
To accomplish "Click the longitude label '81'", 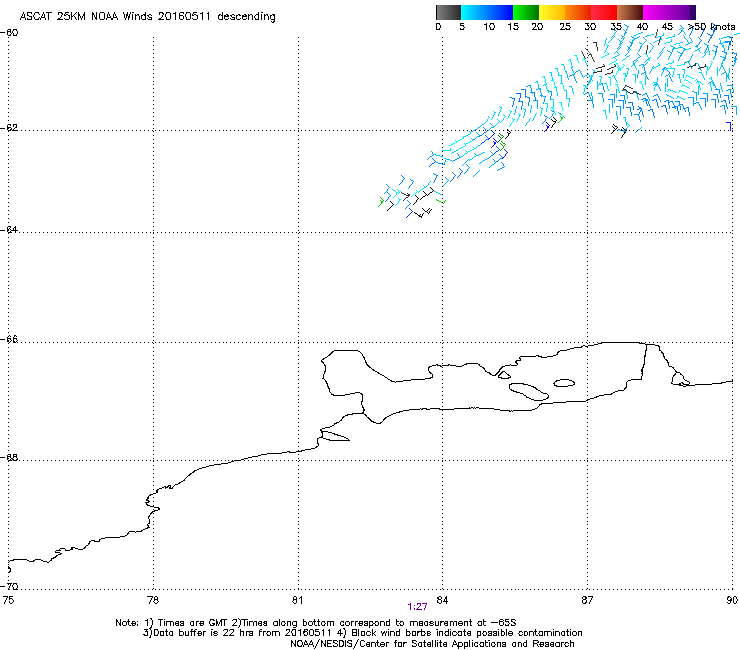I will point(297,600).
